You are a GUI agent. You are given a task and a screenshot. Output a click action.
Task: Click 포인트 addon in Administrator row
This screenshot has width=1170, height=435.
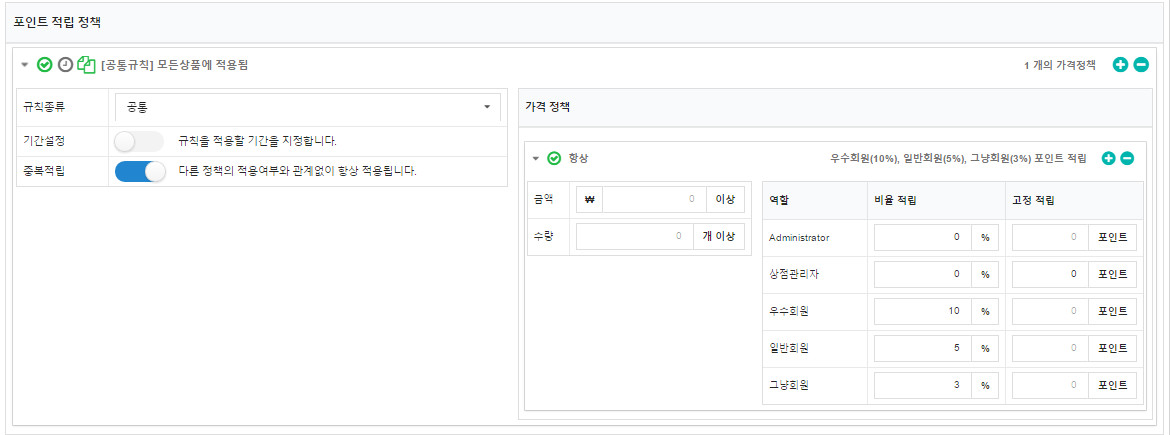coord(1112,237)
